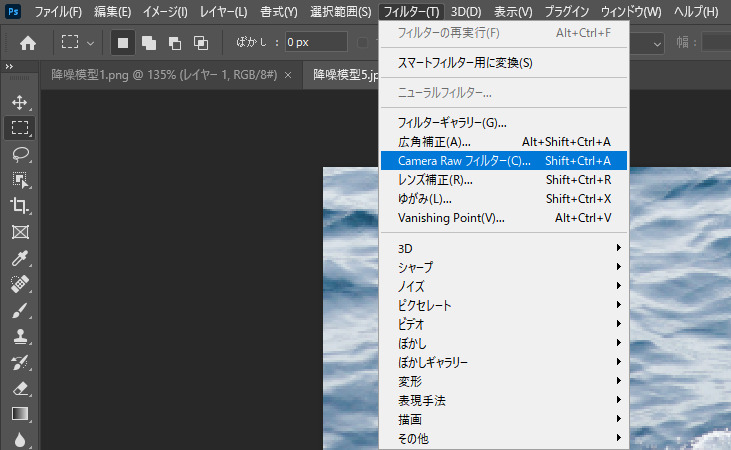Select the Gradient tool

coord(19,414)
